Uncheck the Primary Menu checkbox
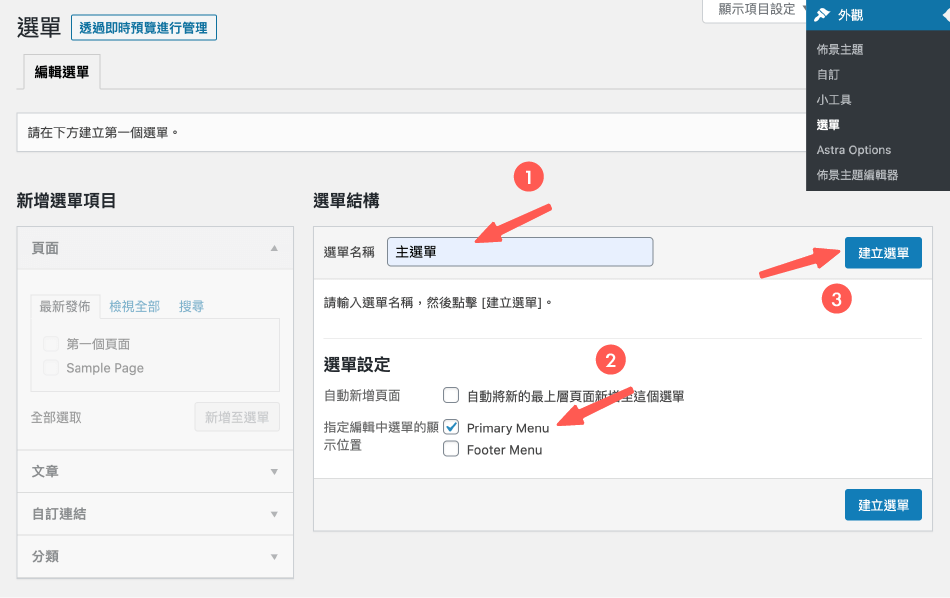 tap(451, 427)
